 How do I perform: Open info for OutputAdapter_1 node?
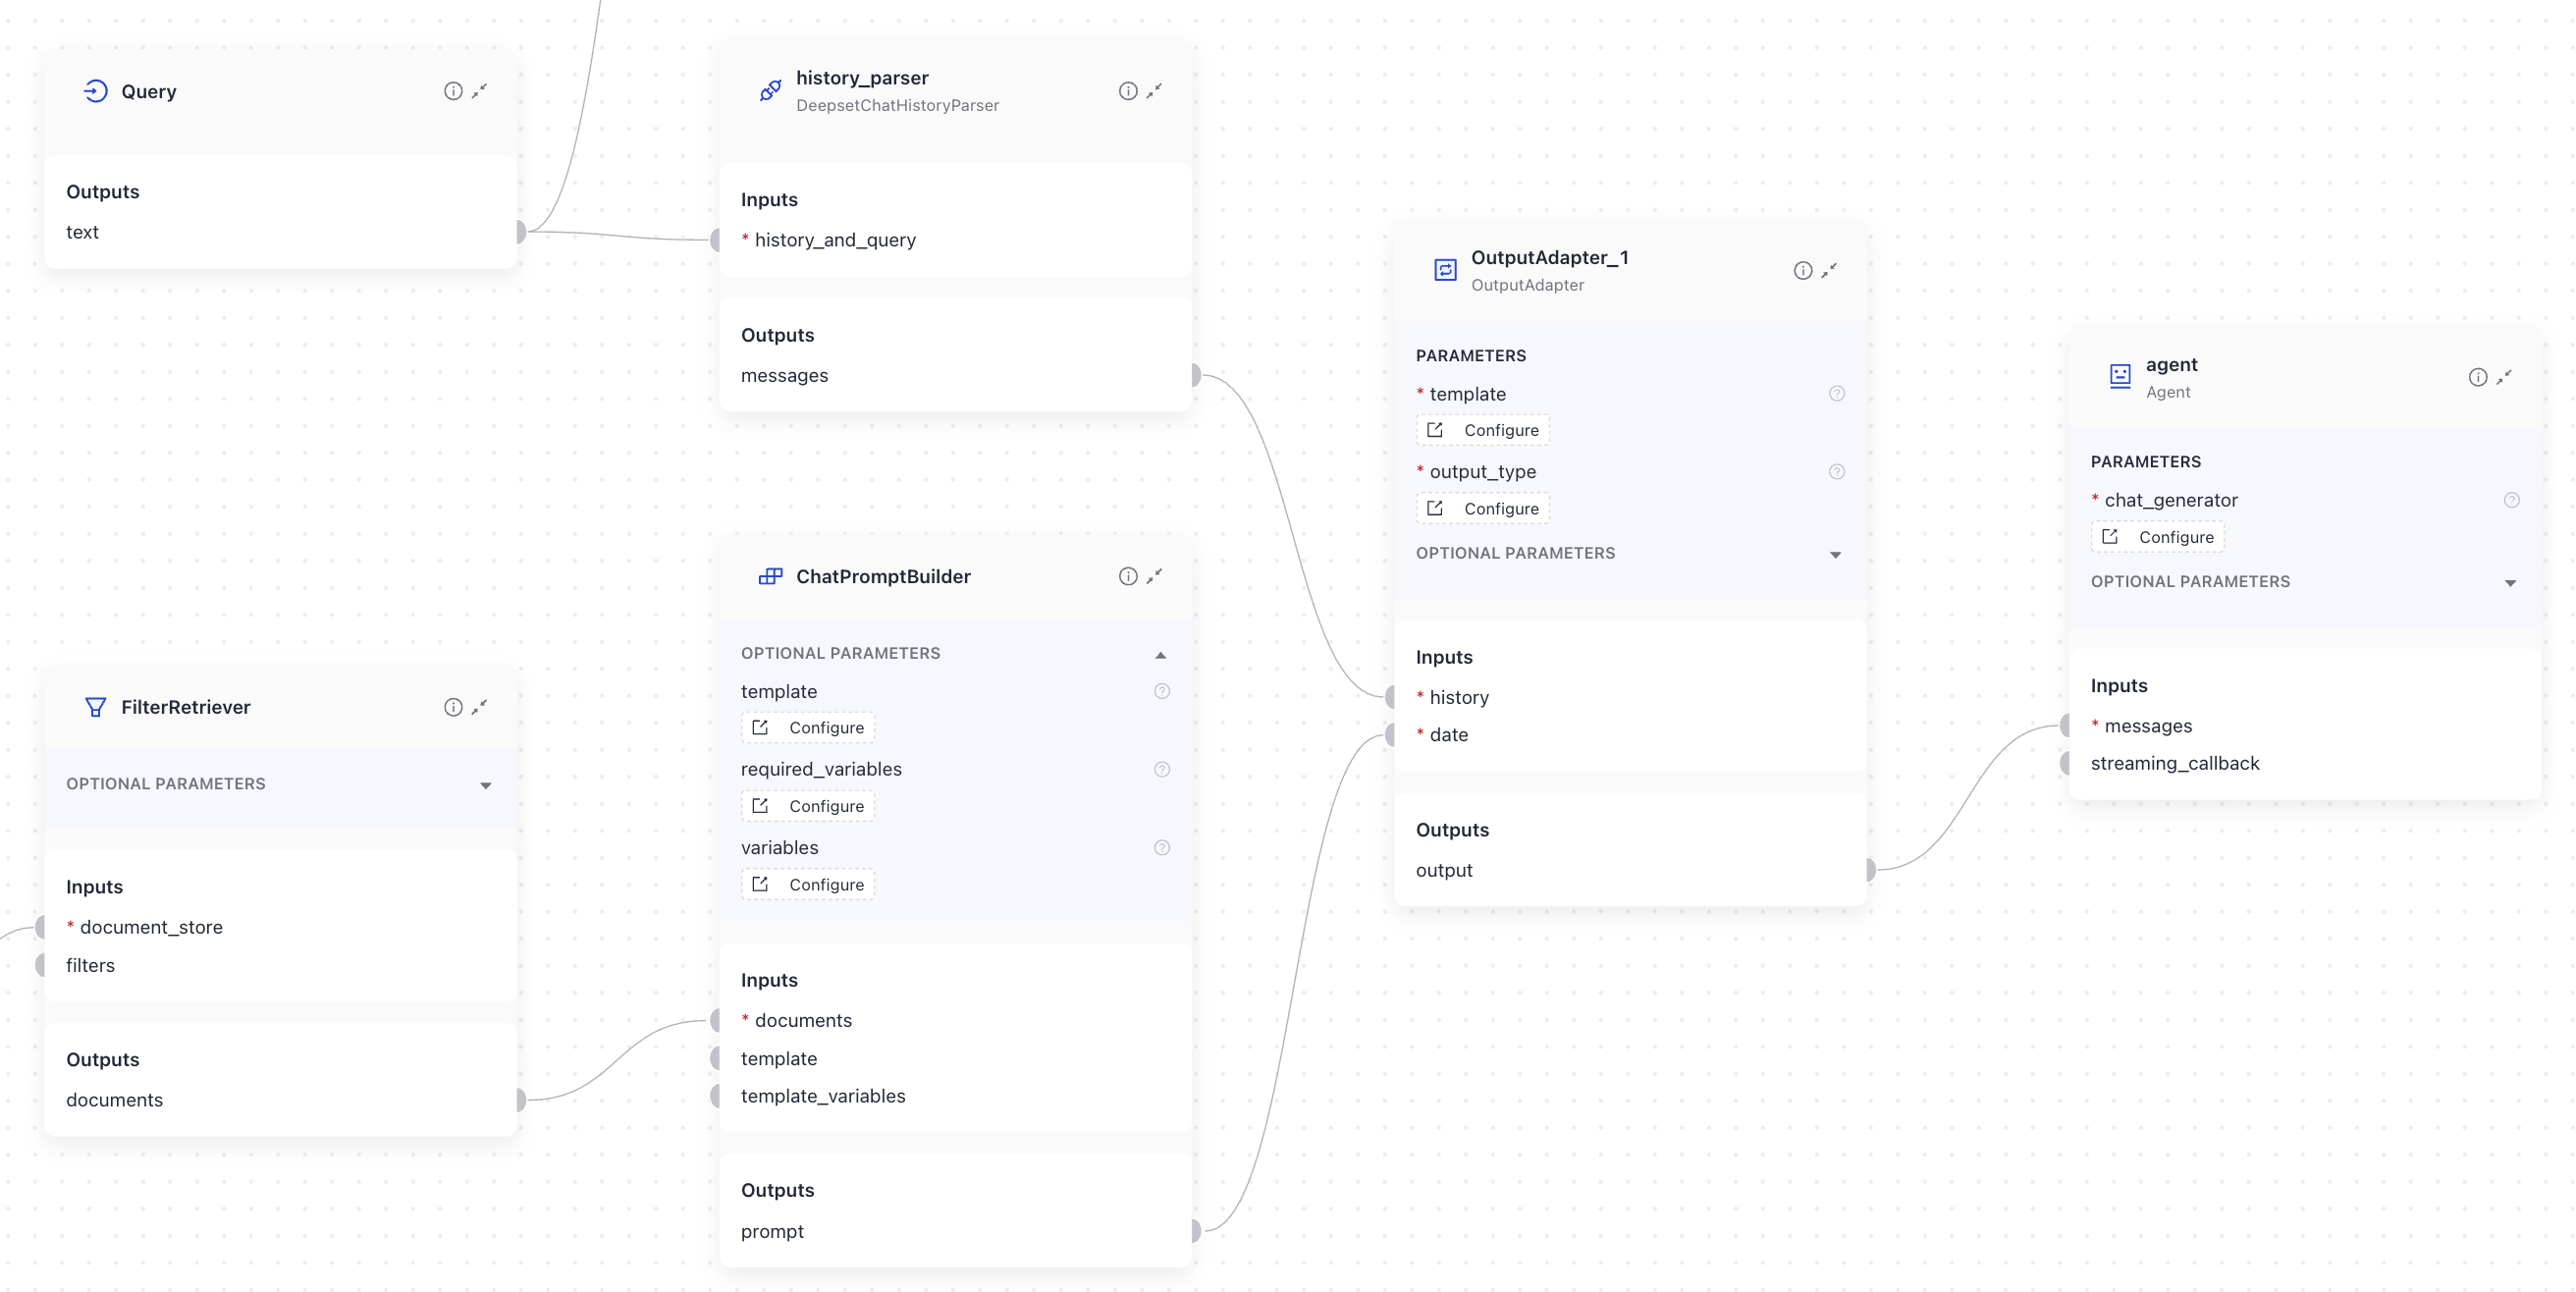(x=1802, y=271)
